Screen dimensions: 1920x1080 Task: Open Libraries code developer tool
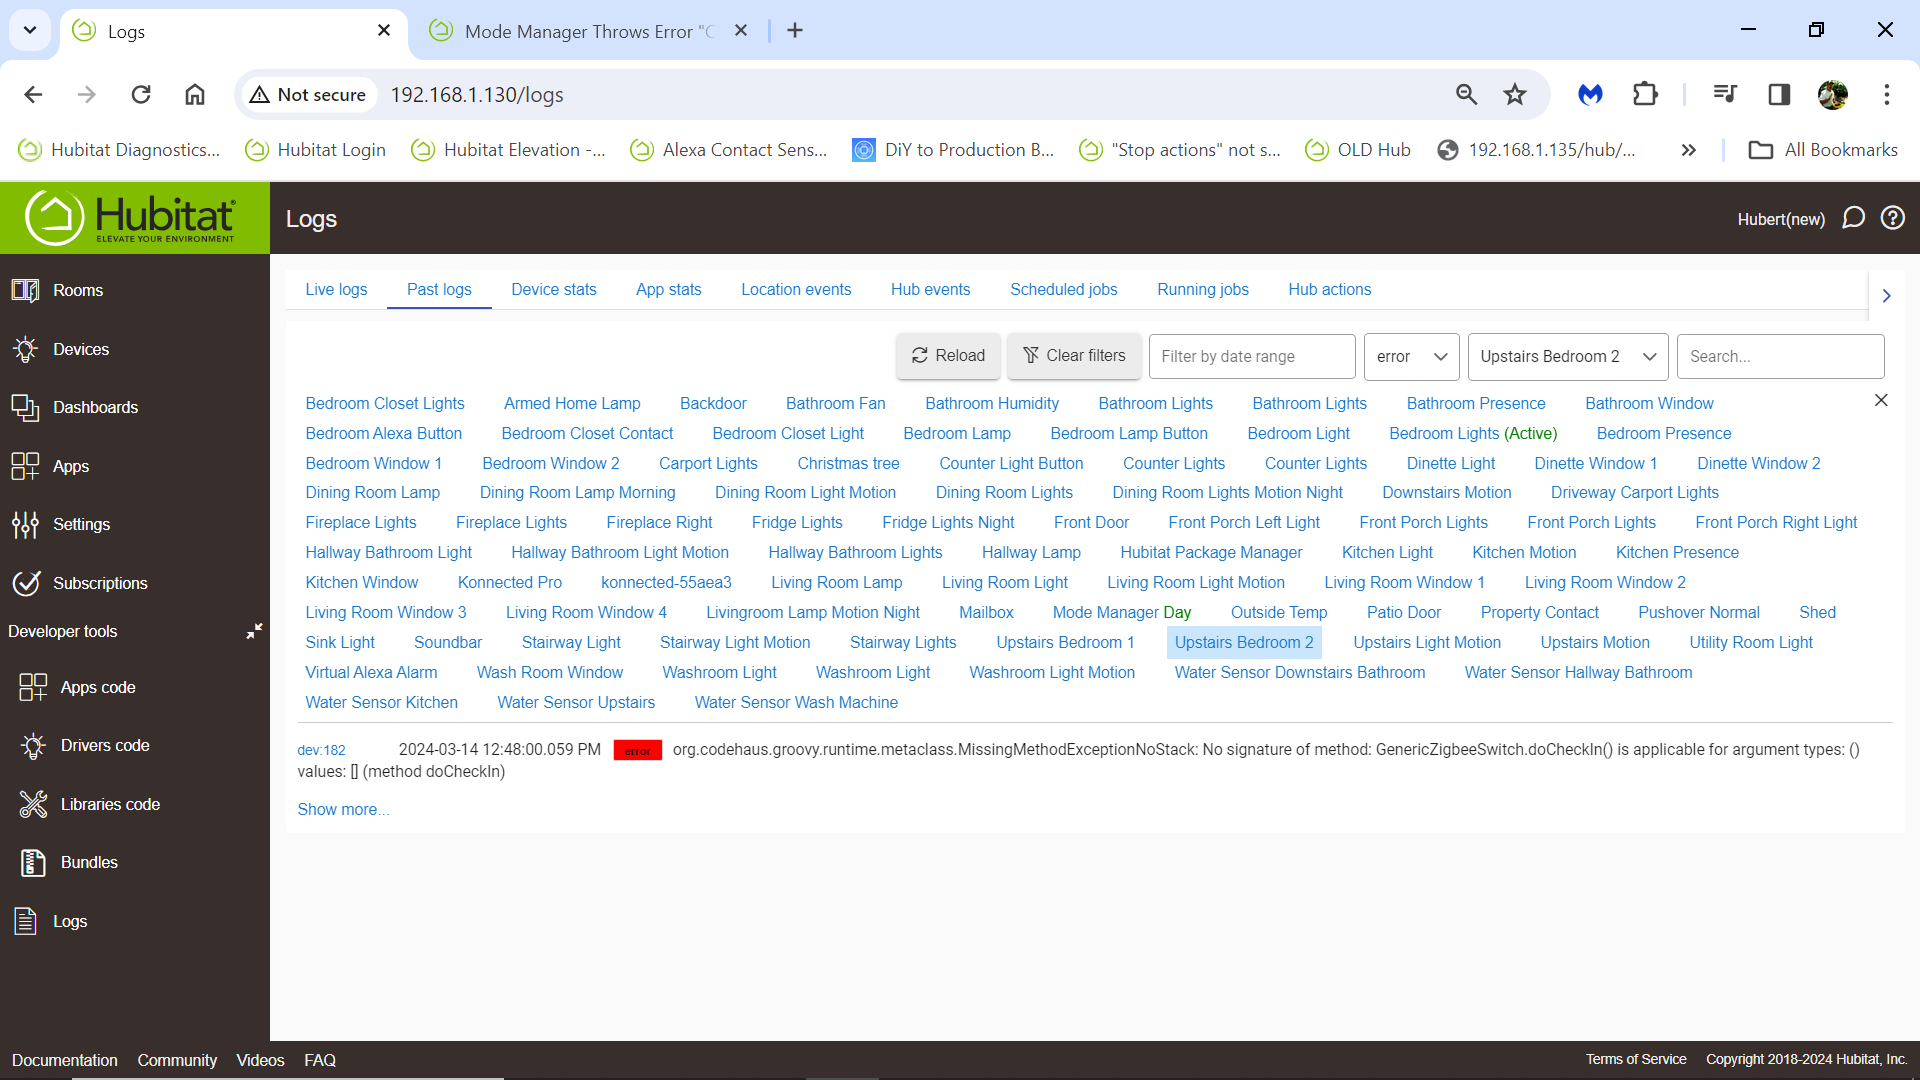coord(89,804)
